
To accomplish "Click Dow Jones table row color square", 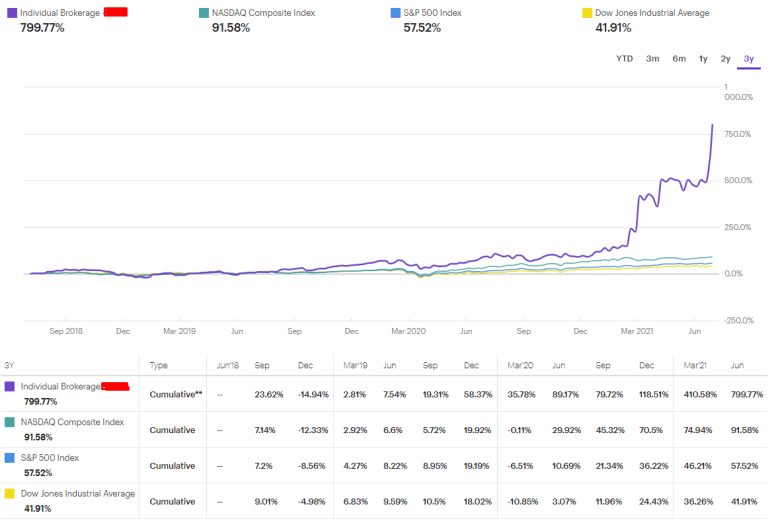I will pyautogui.click(x=9, y=494).
